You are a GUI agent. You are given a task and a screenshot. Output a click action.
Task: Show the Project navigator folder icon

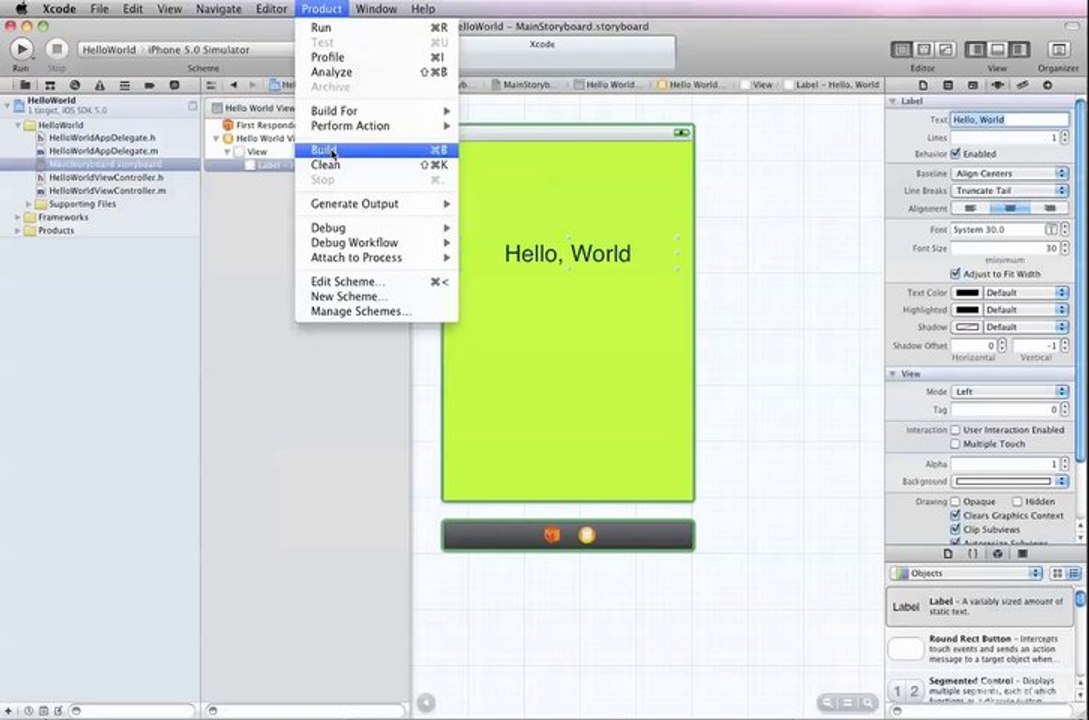pos(25,85)
